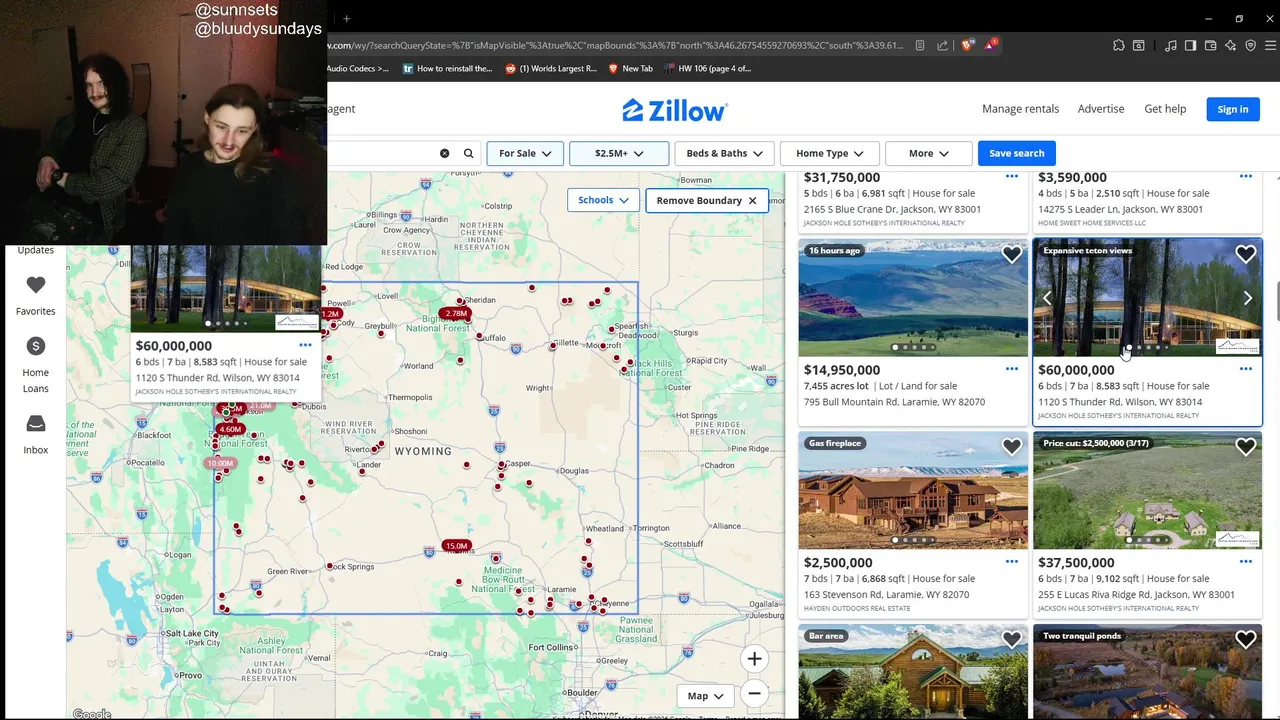Save the 795 Bull Mountain Rd listing
This screenshot has height=720, width=1280.
pos(1011,255)
